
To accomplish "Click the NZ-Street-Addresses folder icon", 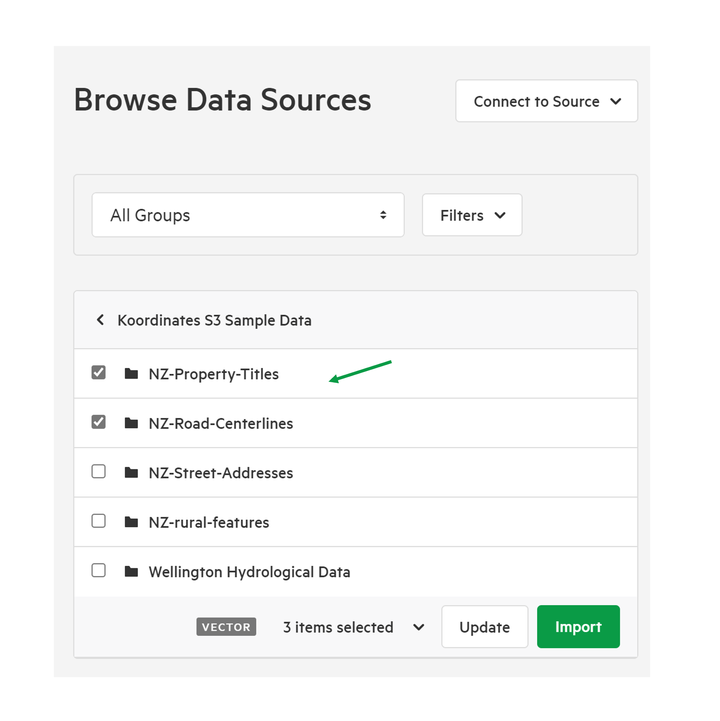I will [131, 473].
